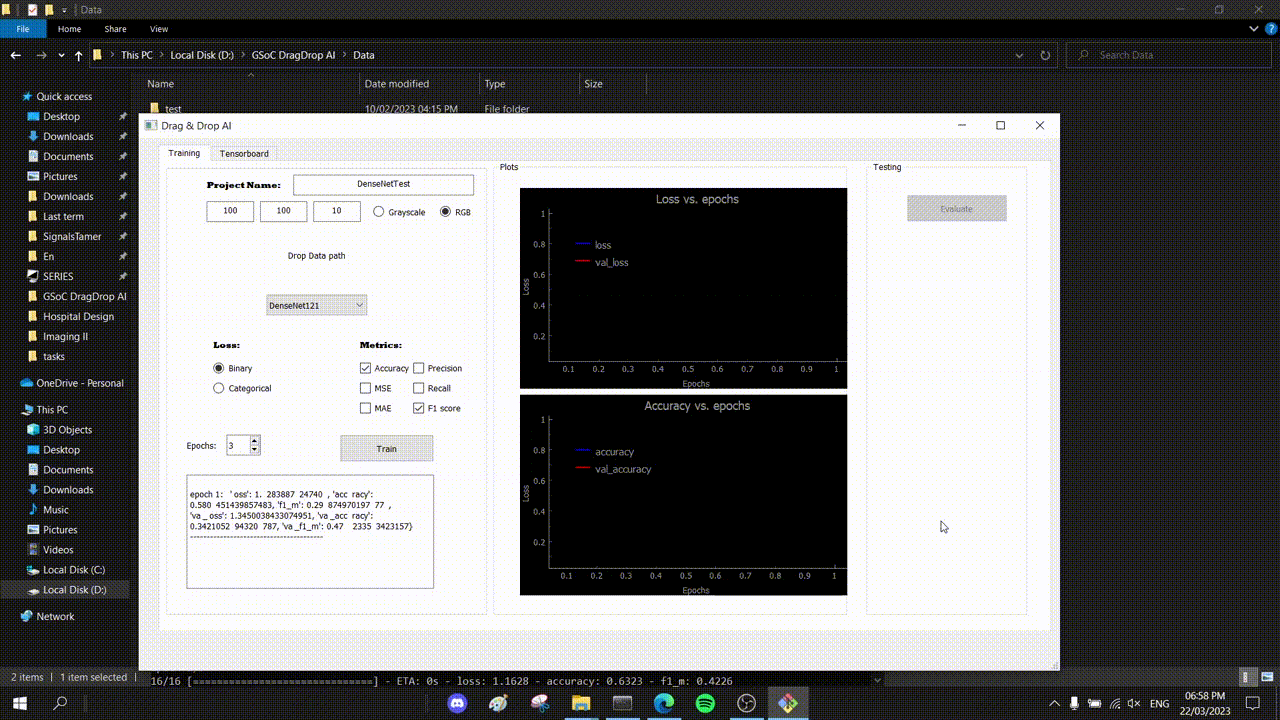Increase Epochs with the up stepper arrow
The height and width of the screenshot is (720, 1280).
point(255,440)
